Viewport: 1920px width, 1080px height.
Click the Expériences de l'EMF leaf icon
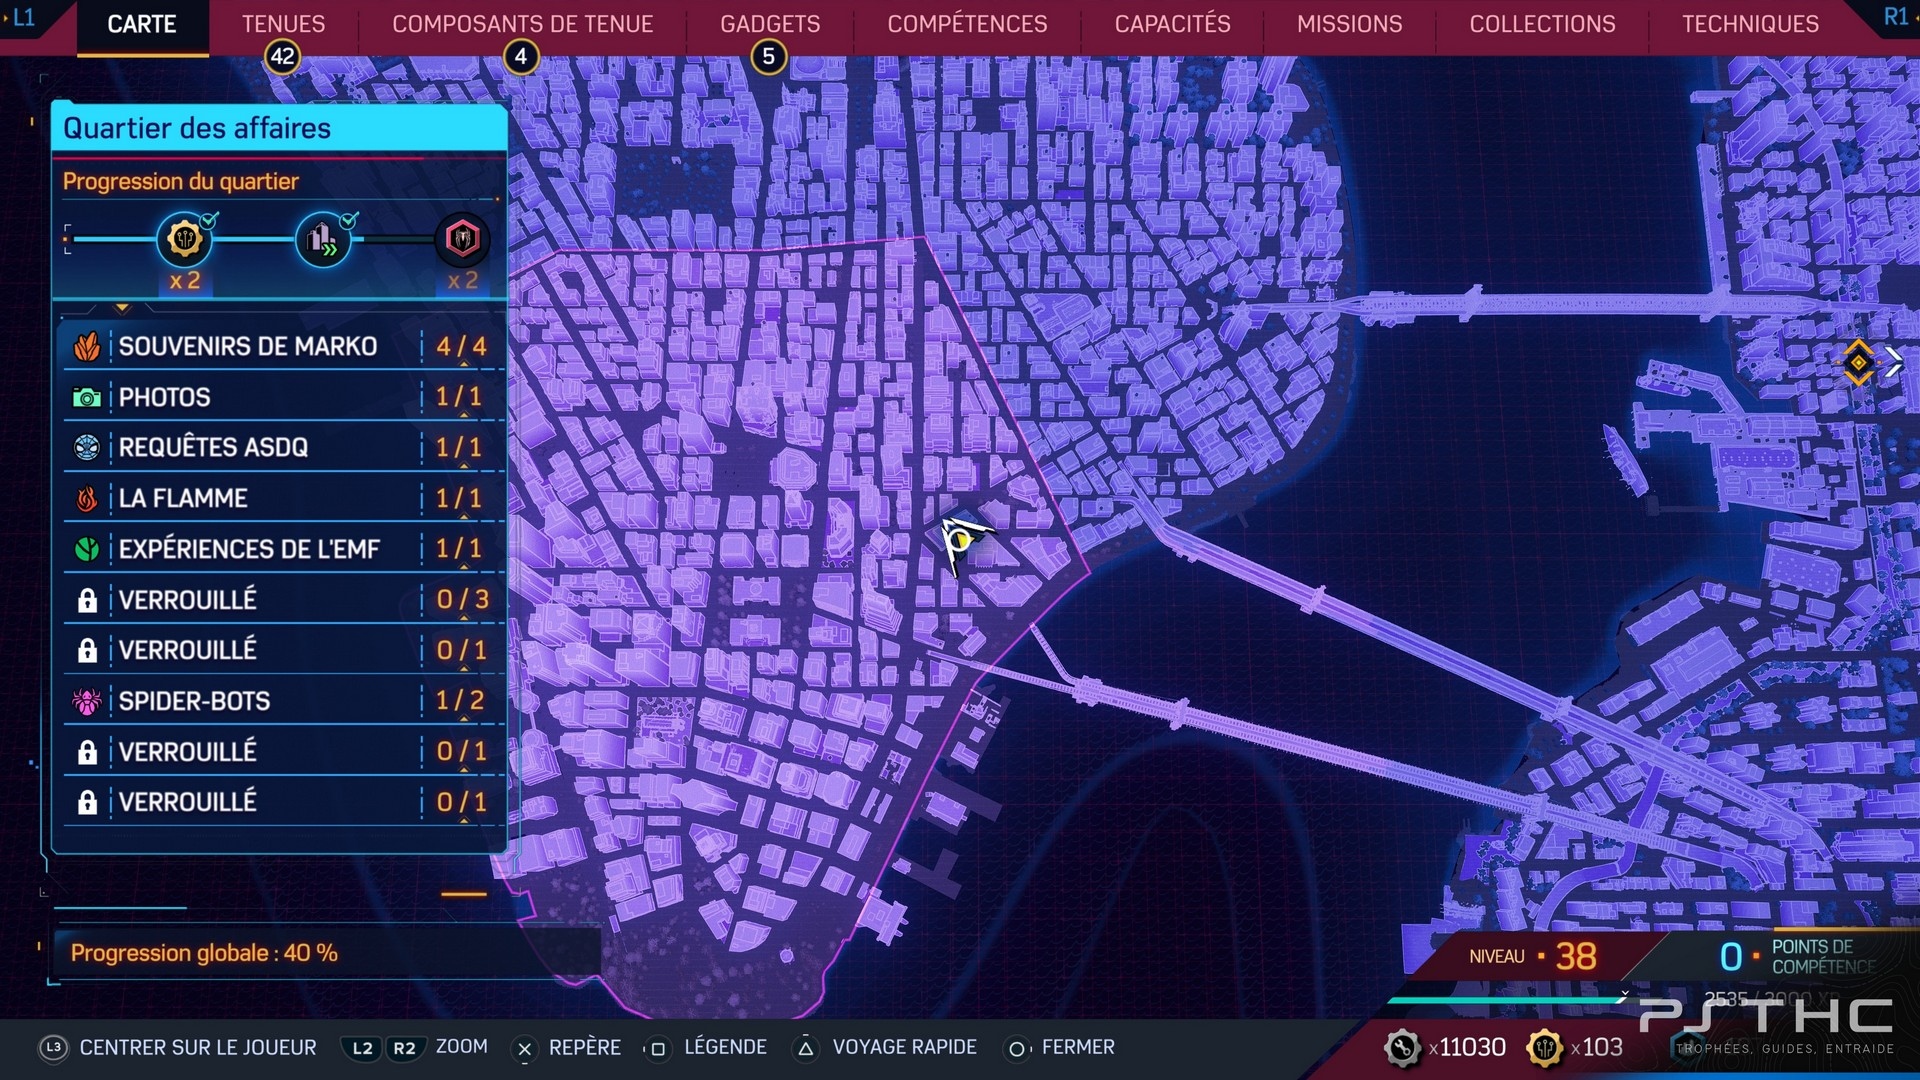pyautogui.click(x=87, y=549)
